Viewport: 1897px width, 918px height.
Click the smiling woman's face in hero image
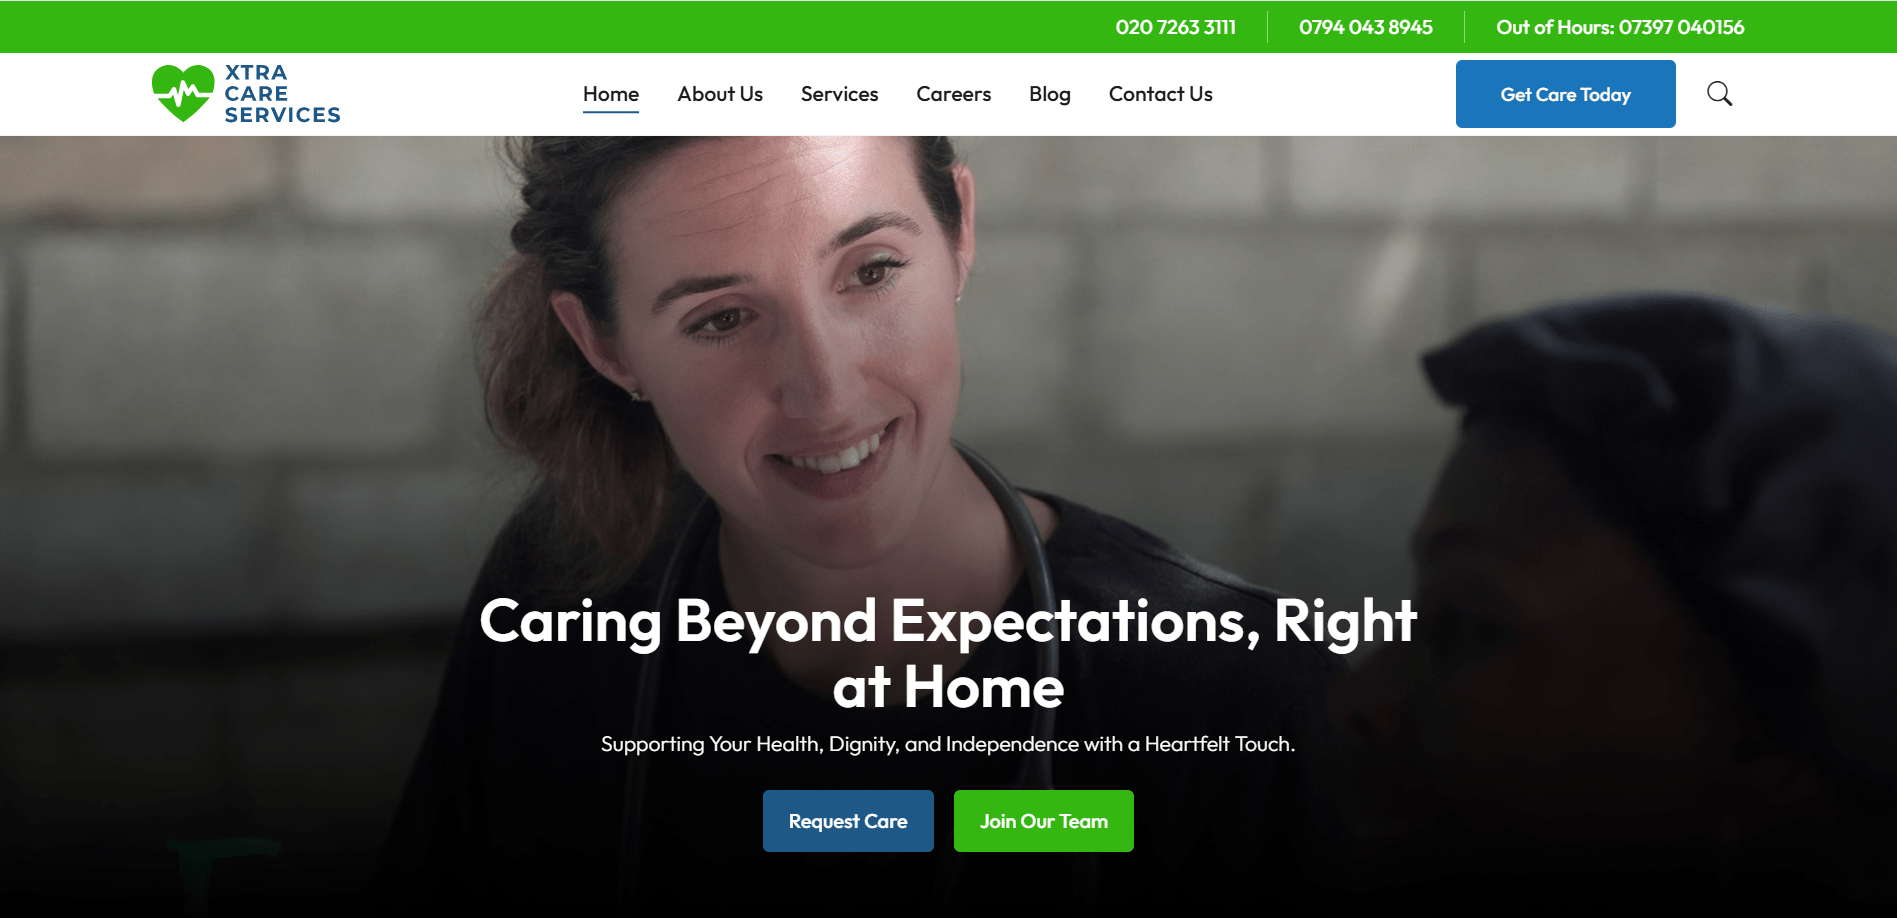pyautogui.click(x=790, y=330)
